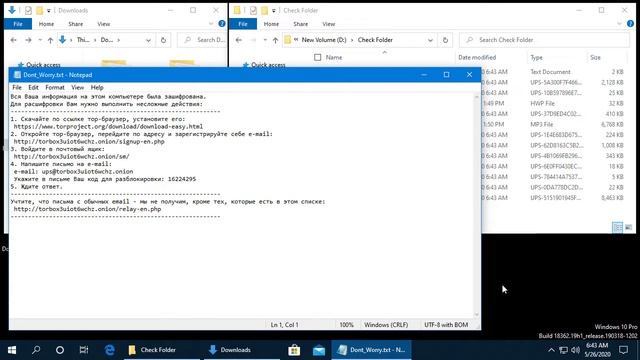
Task: Open Notepad Format menu
Action: tap(55, 87)
